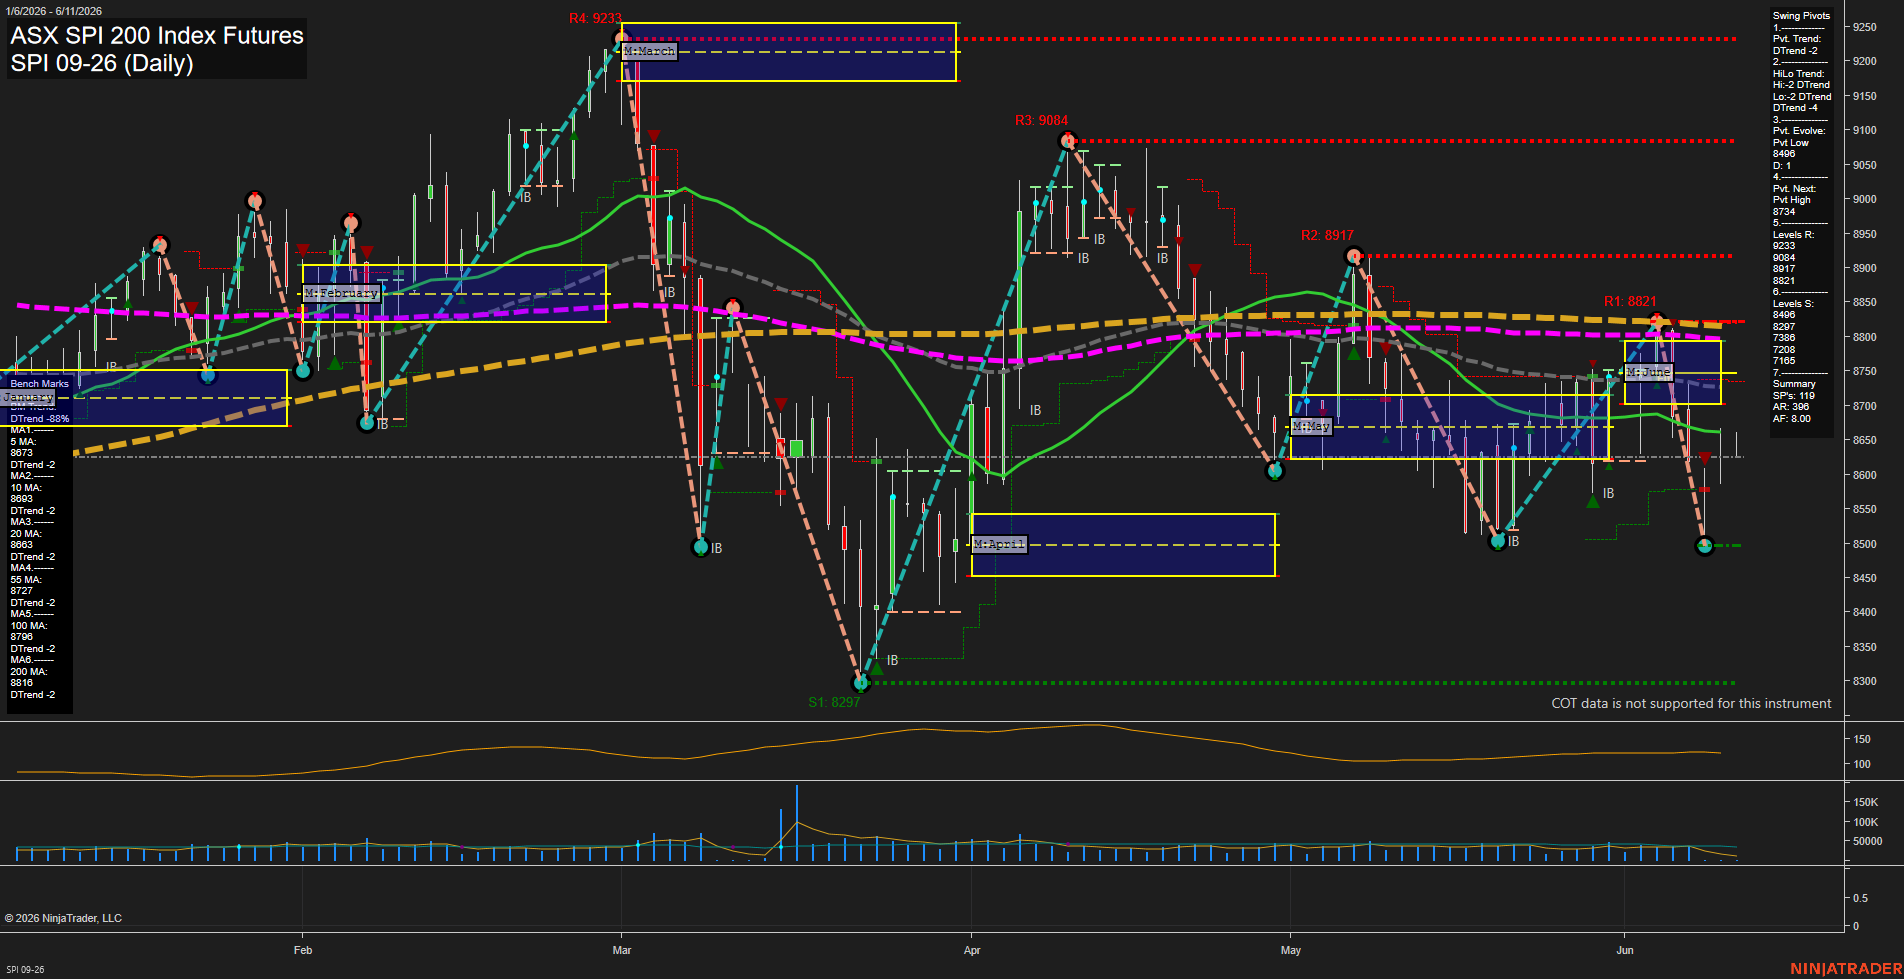Image resolution: width=1904 pixels, height=979 pixels.
Task: Click the 1/6/2026 - 6/11/2026 date range
Action: (x=54, y=11)
